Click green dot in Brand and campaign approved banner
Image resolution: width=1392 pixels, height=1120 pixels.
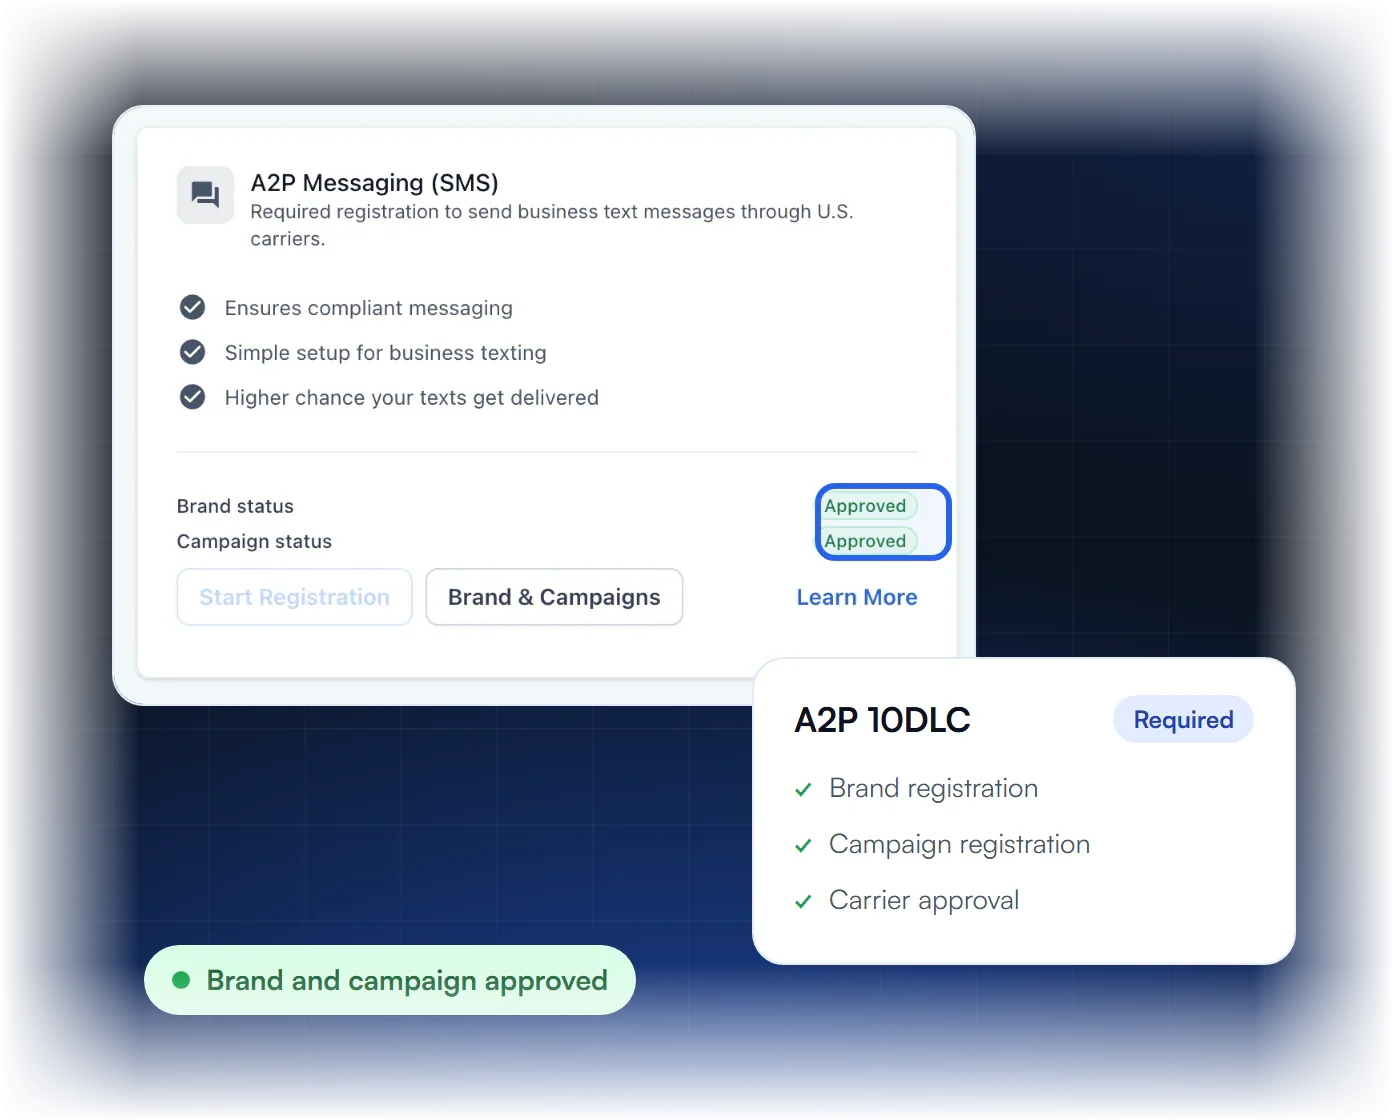181,980
